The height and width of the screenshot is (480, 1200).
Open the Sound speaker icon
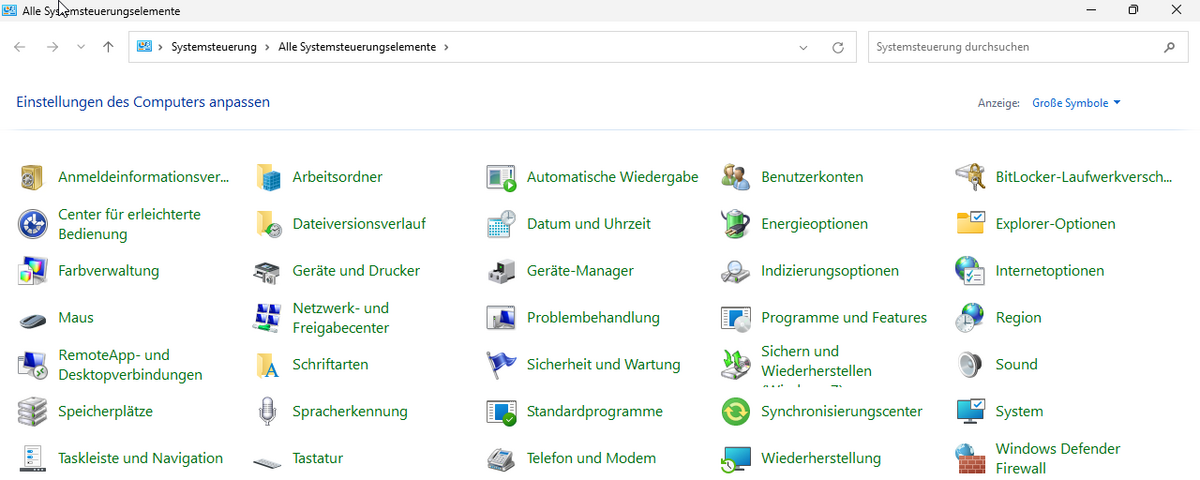970,365
